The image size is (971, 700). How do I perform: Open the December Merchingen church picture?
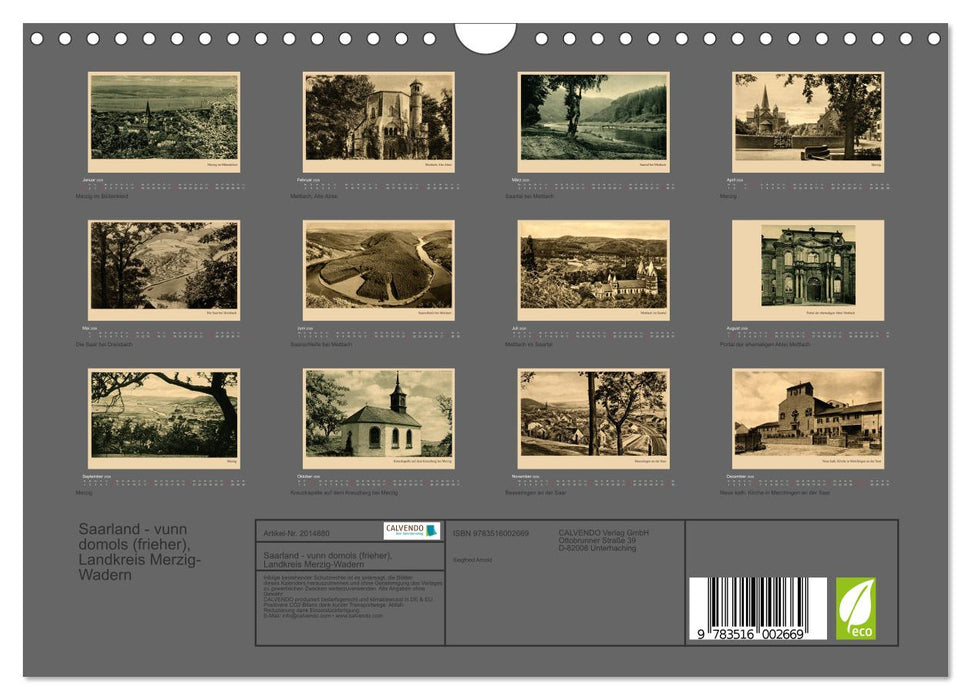point(808,418)
